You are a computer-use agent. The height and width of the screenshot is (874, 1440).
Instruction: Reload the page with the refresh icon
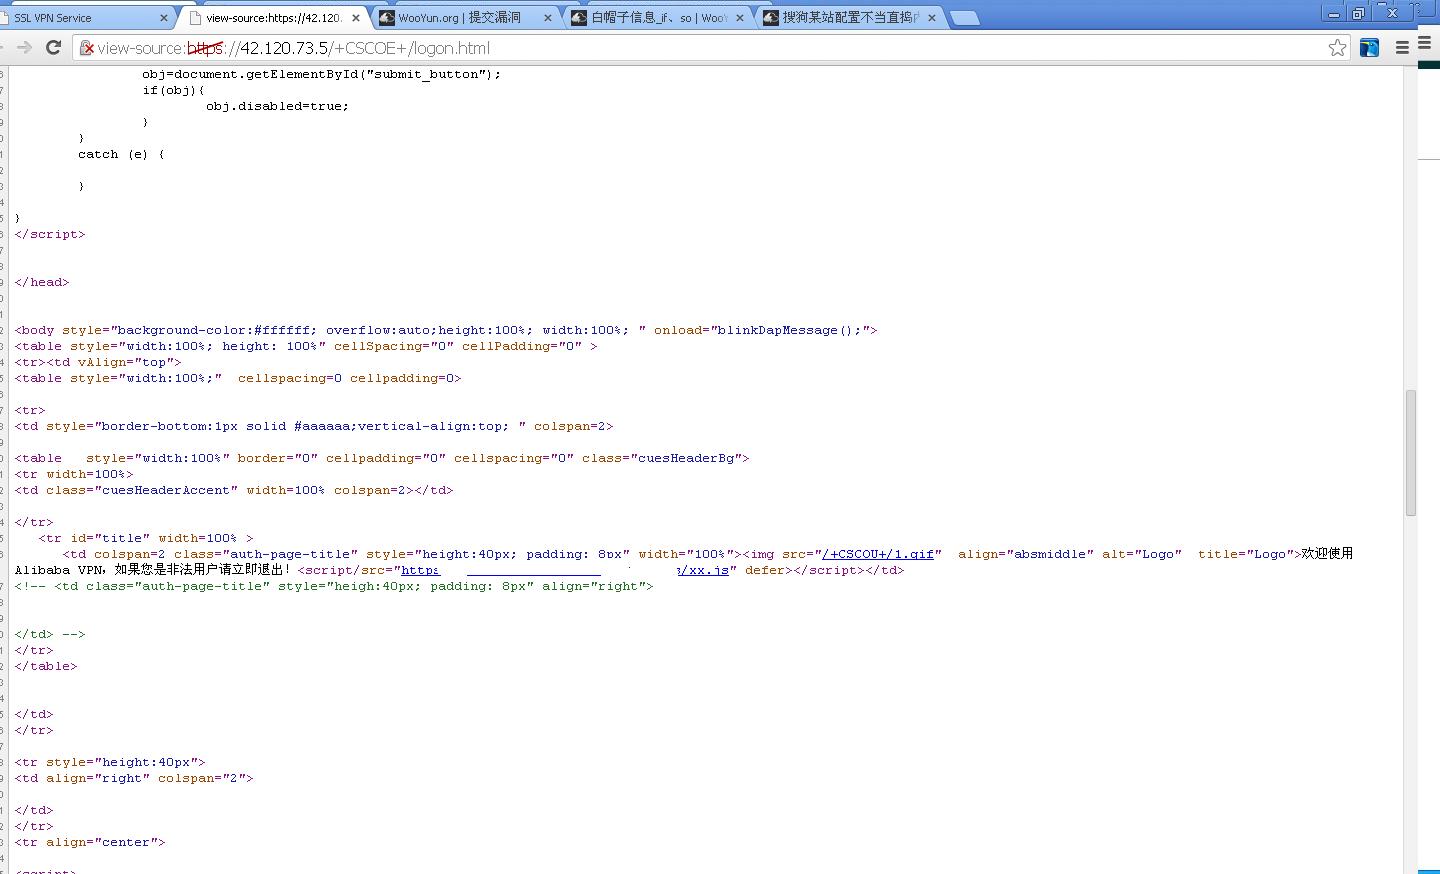click(54, 47)
